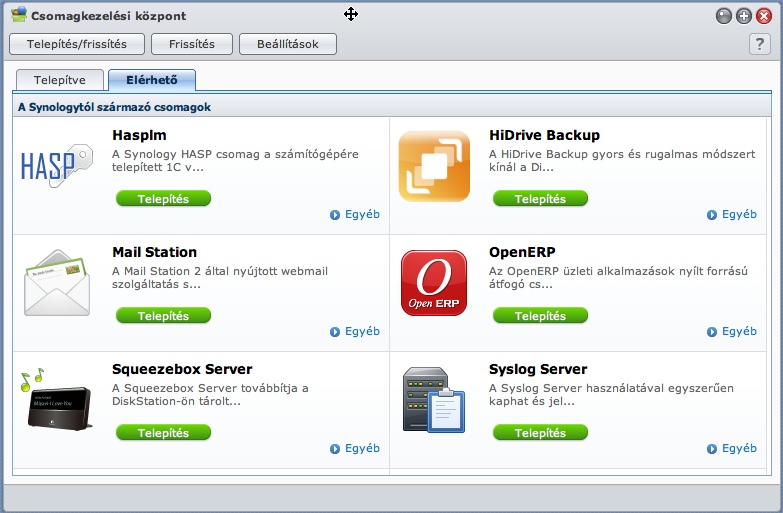Install Squeezebox Server via Telepítés button
This screenshot has height=513, width=783.
163,432
